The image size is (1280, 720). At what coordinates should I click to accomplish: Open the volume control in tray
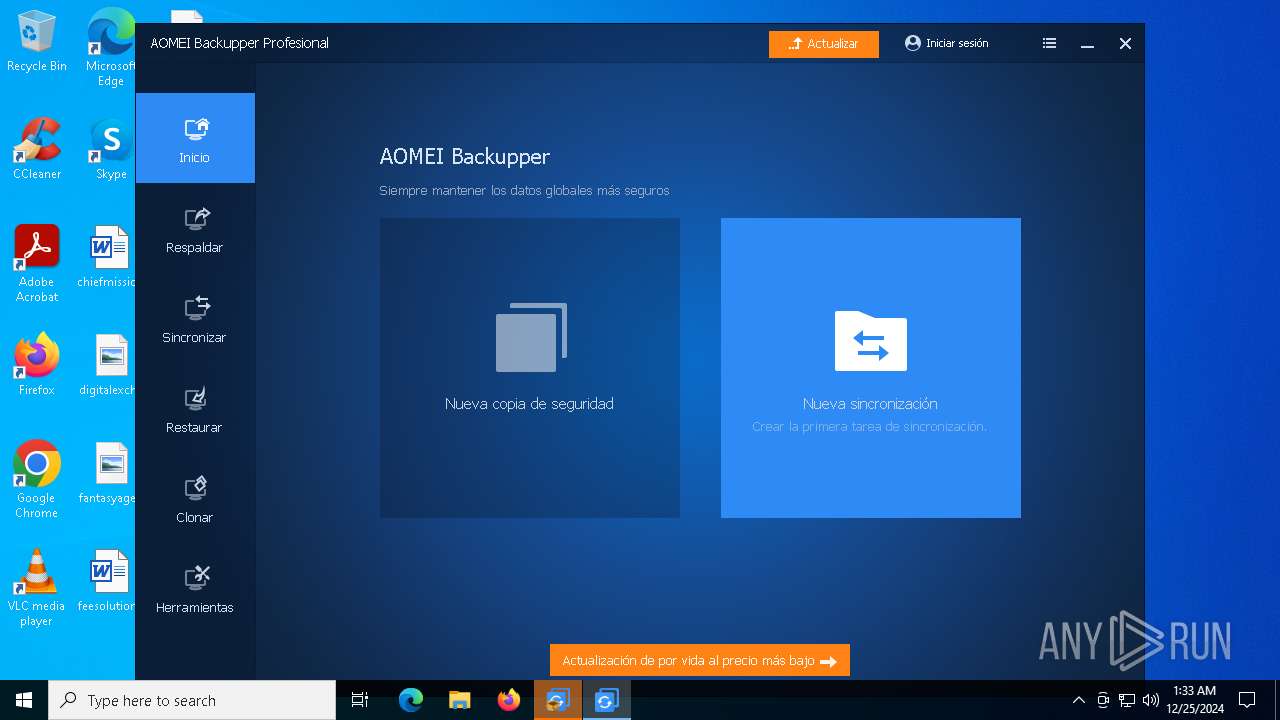tap(1151, 700)
